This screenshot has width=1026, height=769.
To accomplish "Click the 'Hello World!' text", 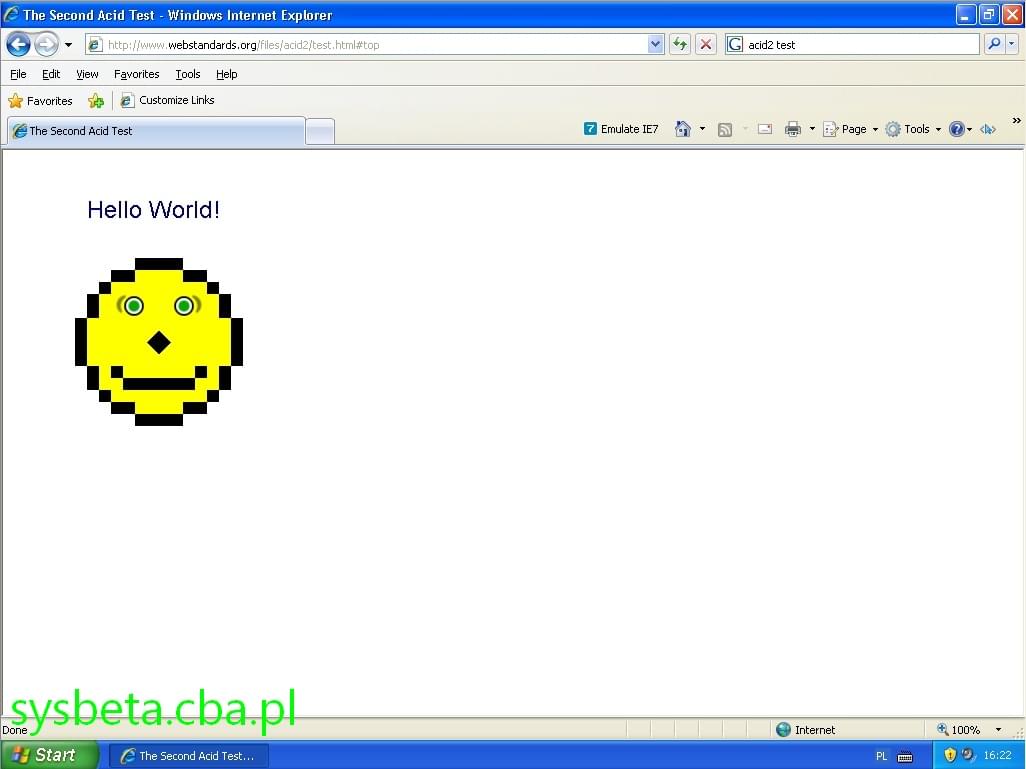I will click(153, 209).
